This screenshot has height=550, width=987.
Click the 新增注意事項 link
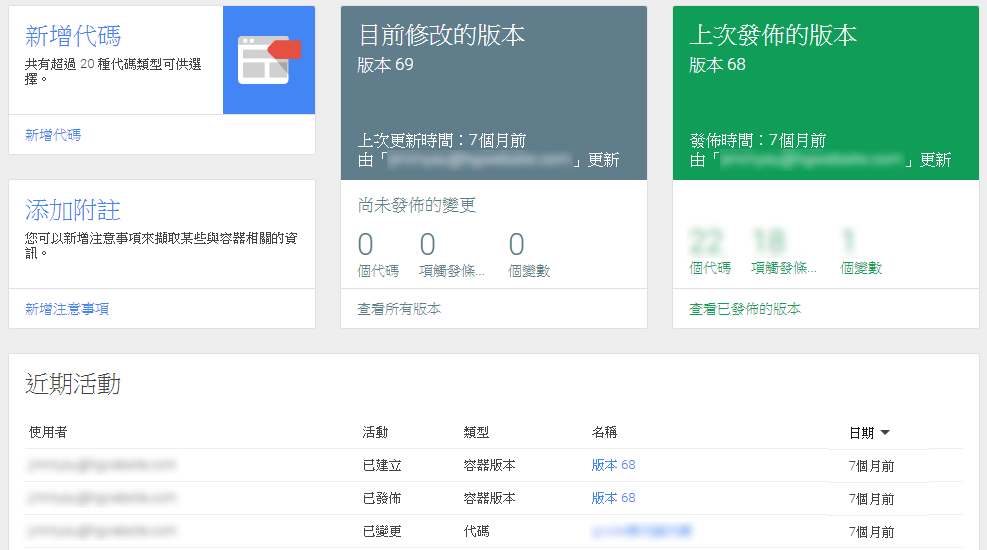[x=67, y=309]
